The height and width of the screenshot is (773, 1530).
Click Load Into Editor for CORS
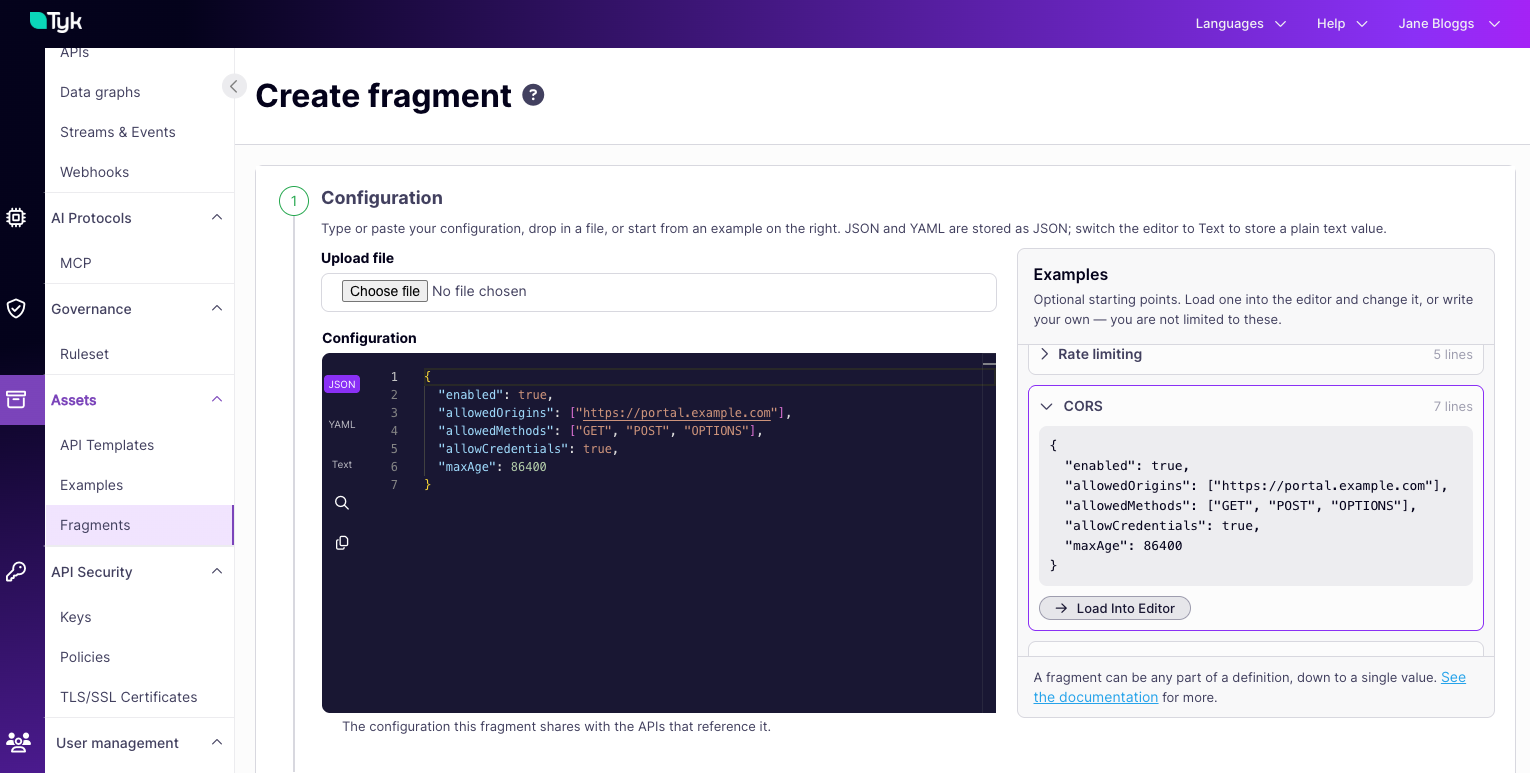click(1115, 608)
